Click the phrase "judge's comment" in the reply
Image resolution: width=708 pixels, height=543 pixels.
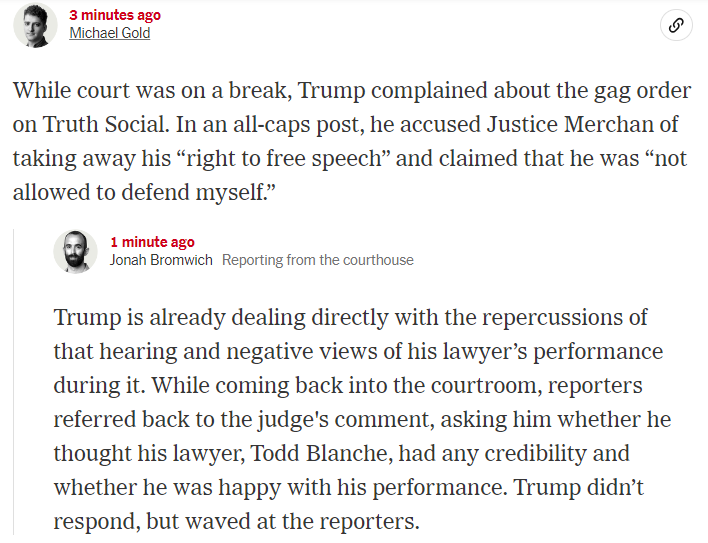[x=345, y=420]
